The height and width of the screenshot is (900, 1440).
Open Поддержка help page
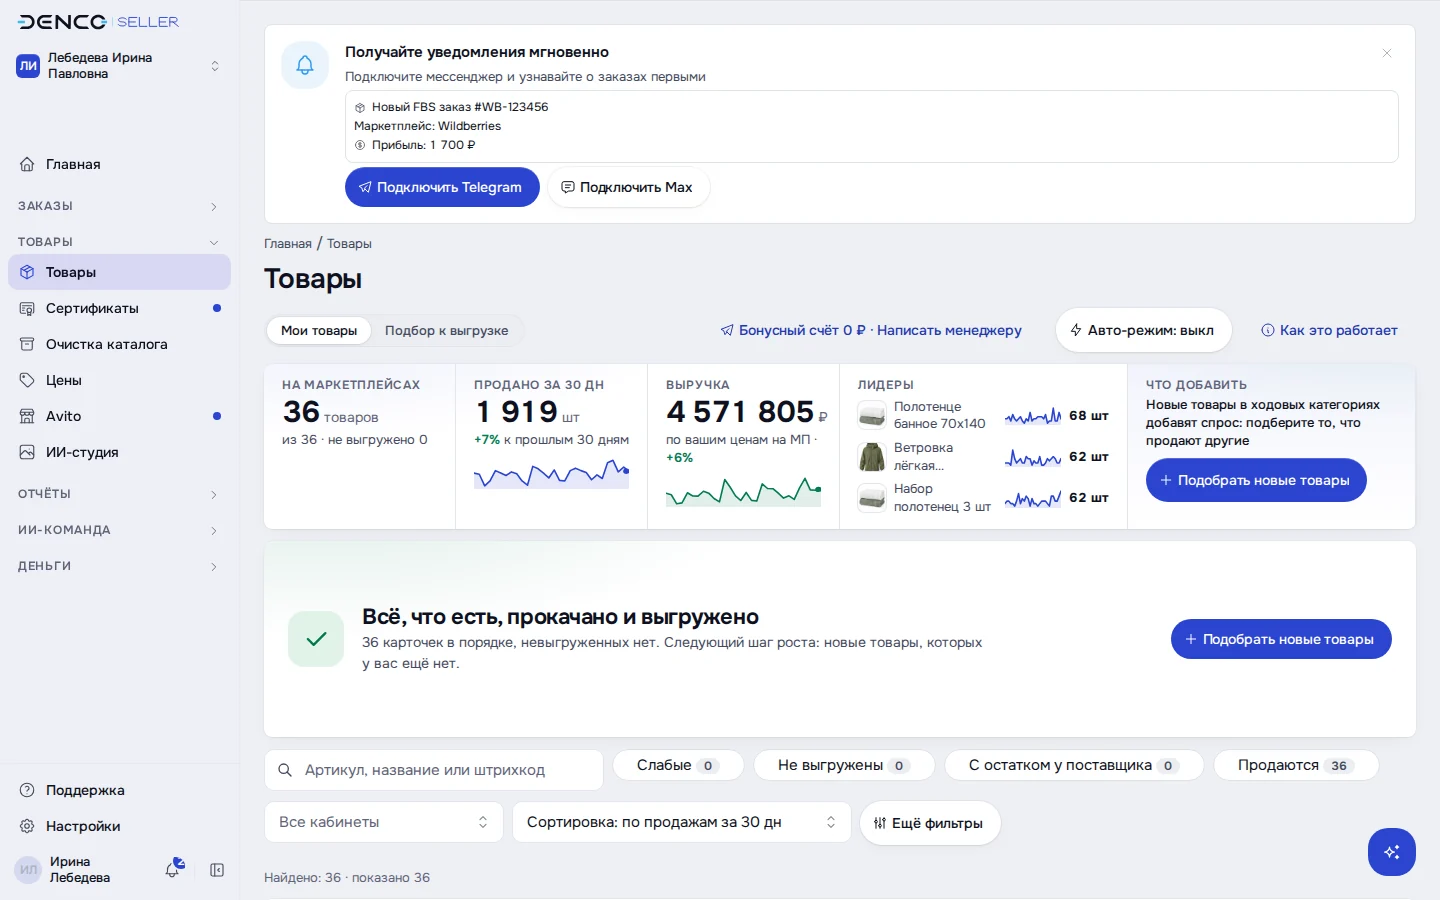click(x=119, y=790)
